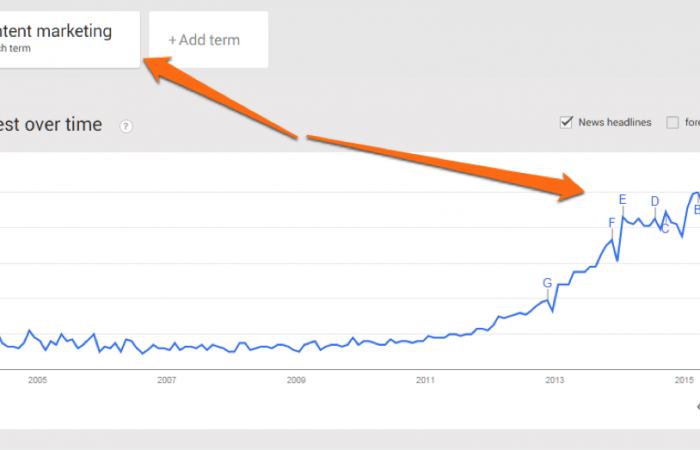Click the + Add term button

click(x=208, y=40)
